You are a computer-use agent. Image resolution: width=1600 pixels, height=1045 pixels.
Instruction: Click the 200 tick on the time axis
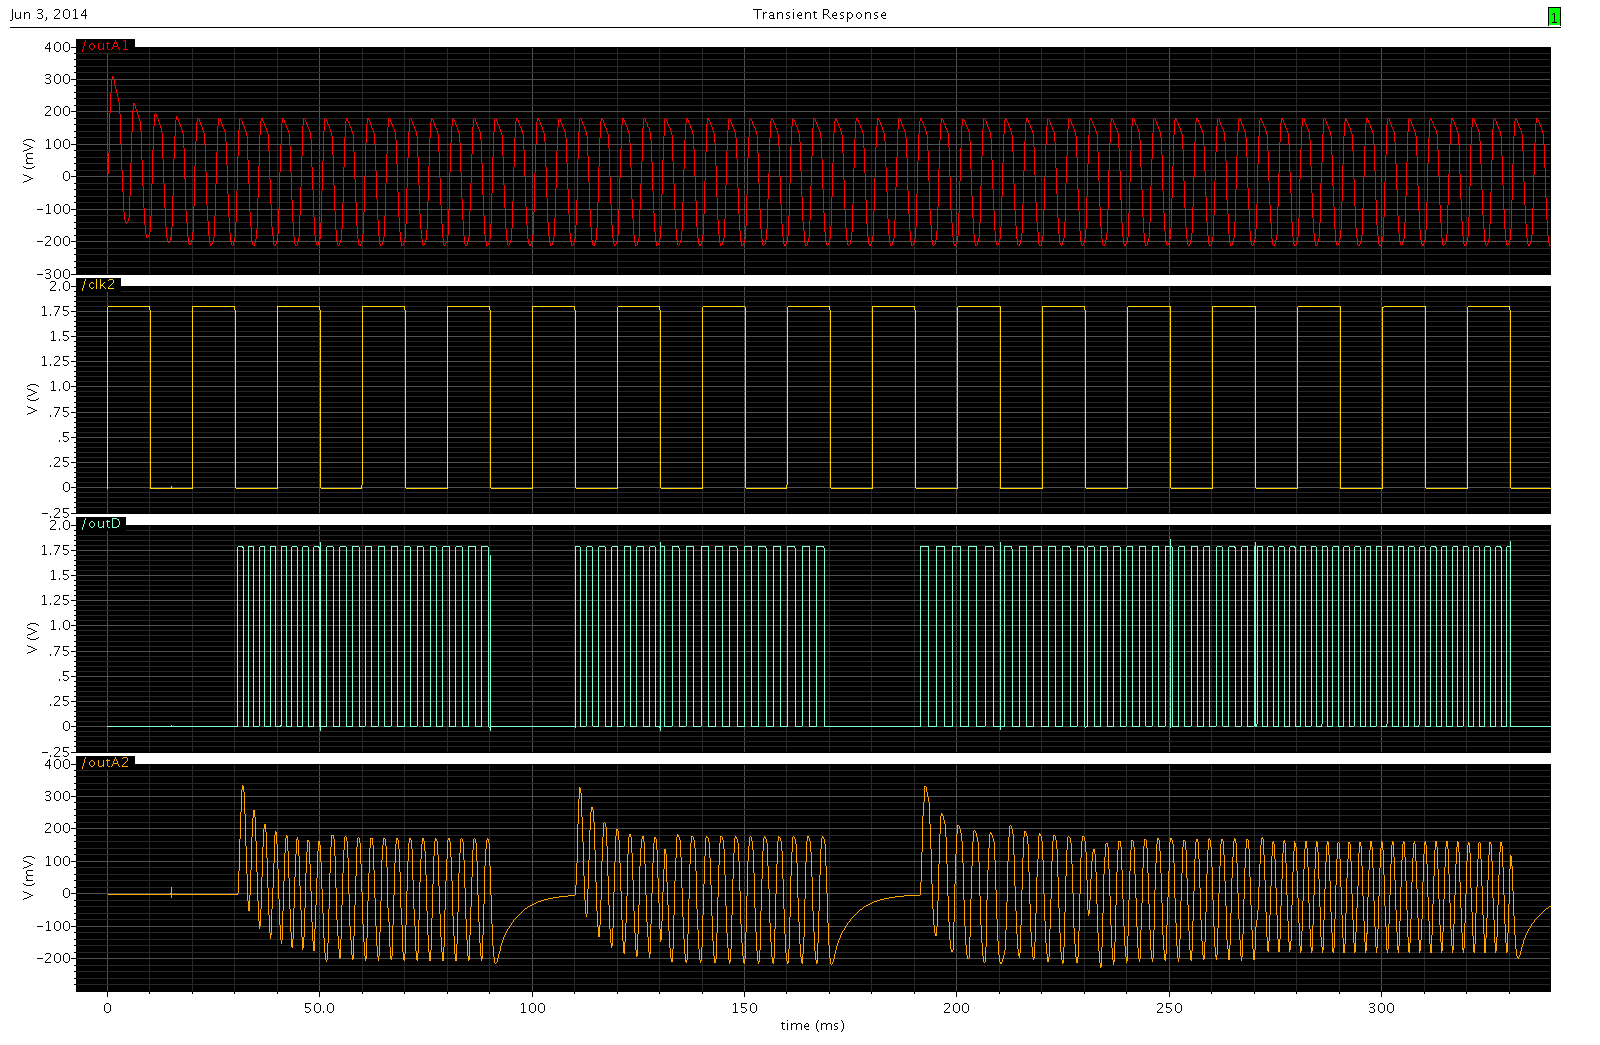click(957, 1008)
